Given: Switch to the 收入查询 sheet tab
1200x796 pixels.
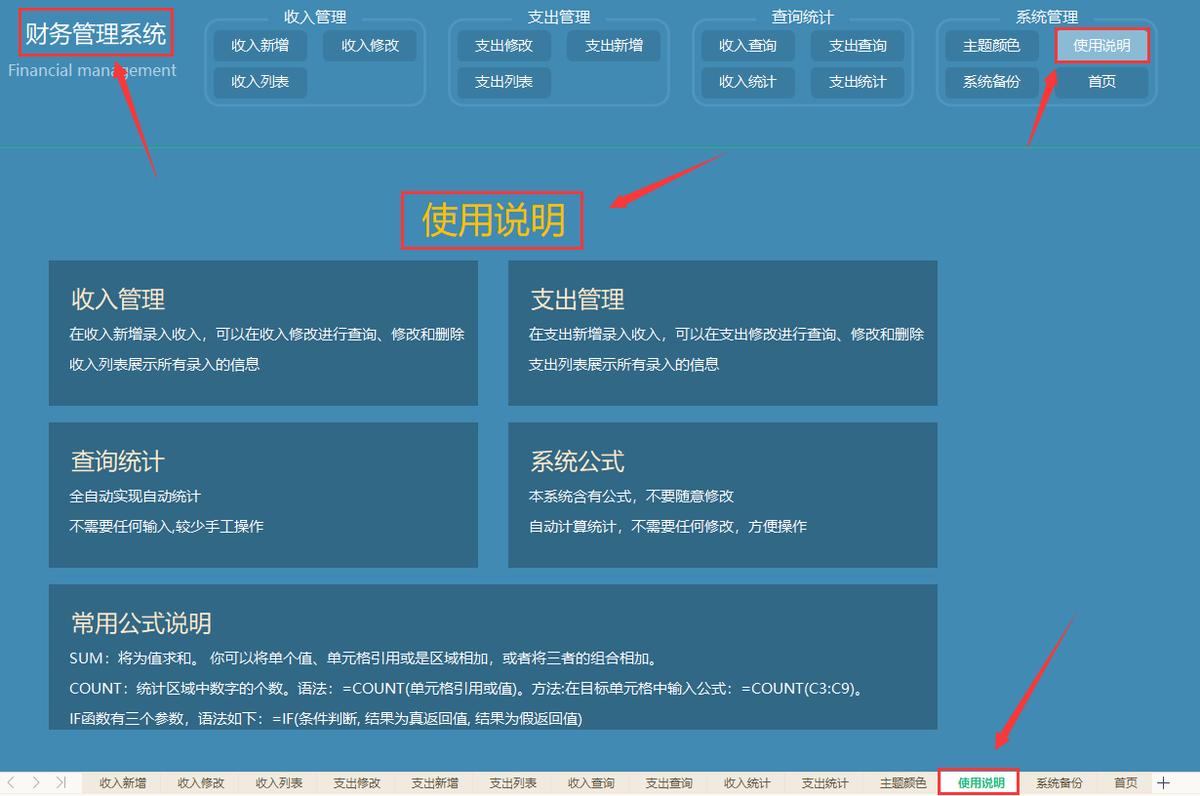Looking at the screenshot, I should (590, 783).
